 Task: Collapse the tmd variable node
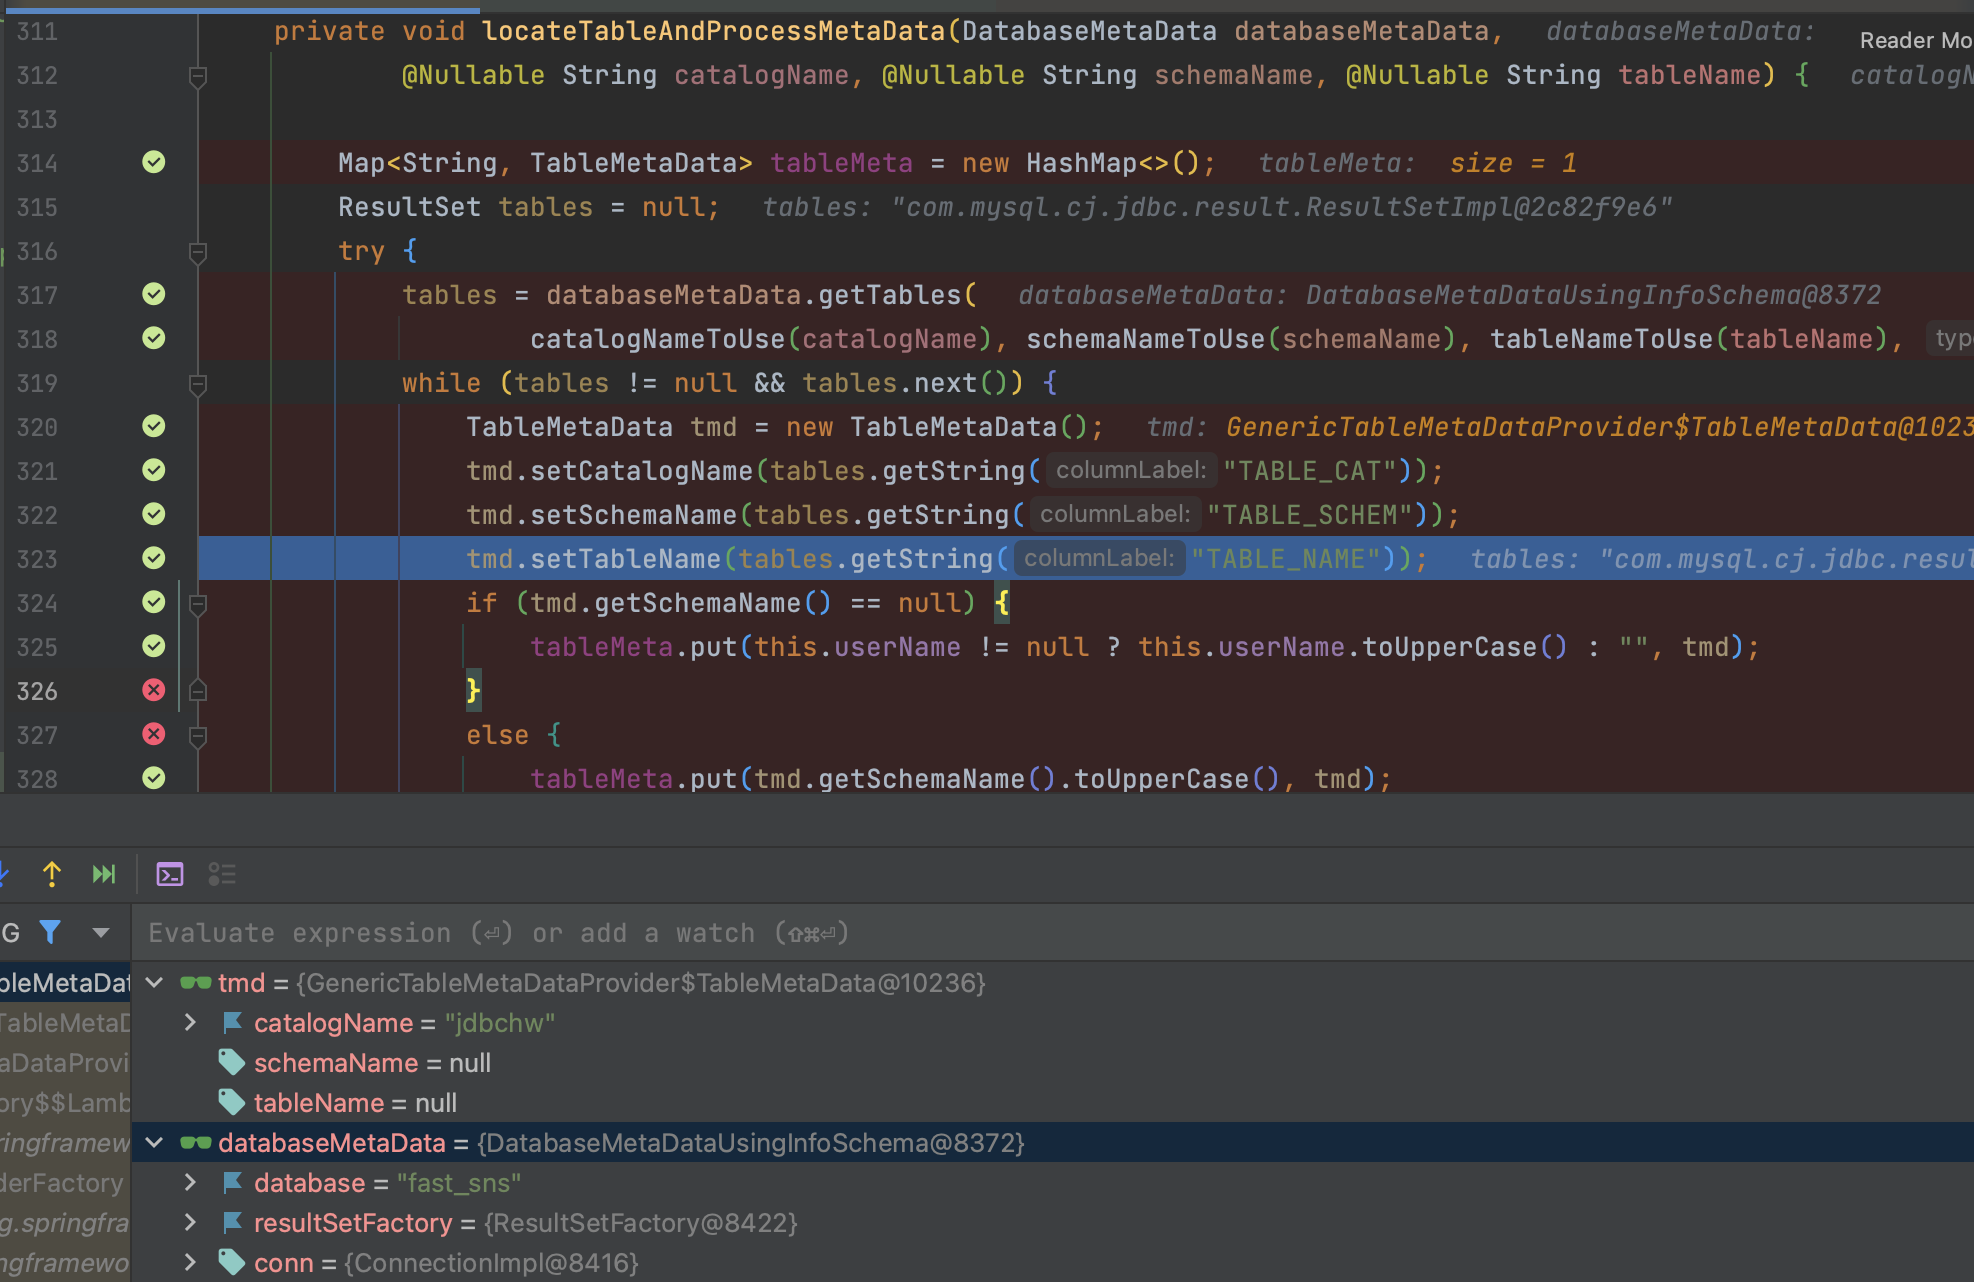click(x=154, y=982)
